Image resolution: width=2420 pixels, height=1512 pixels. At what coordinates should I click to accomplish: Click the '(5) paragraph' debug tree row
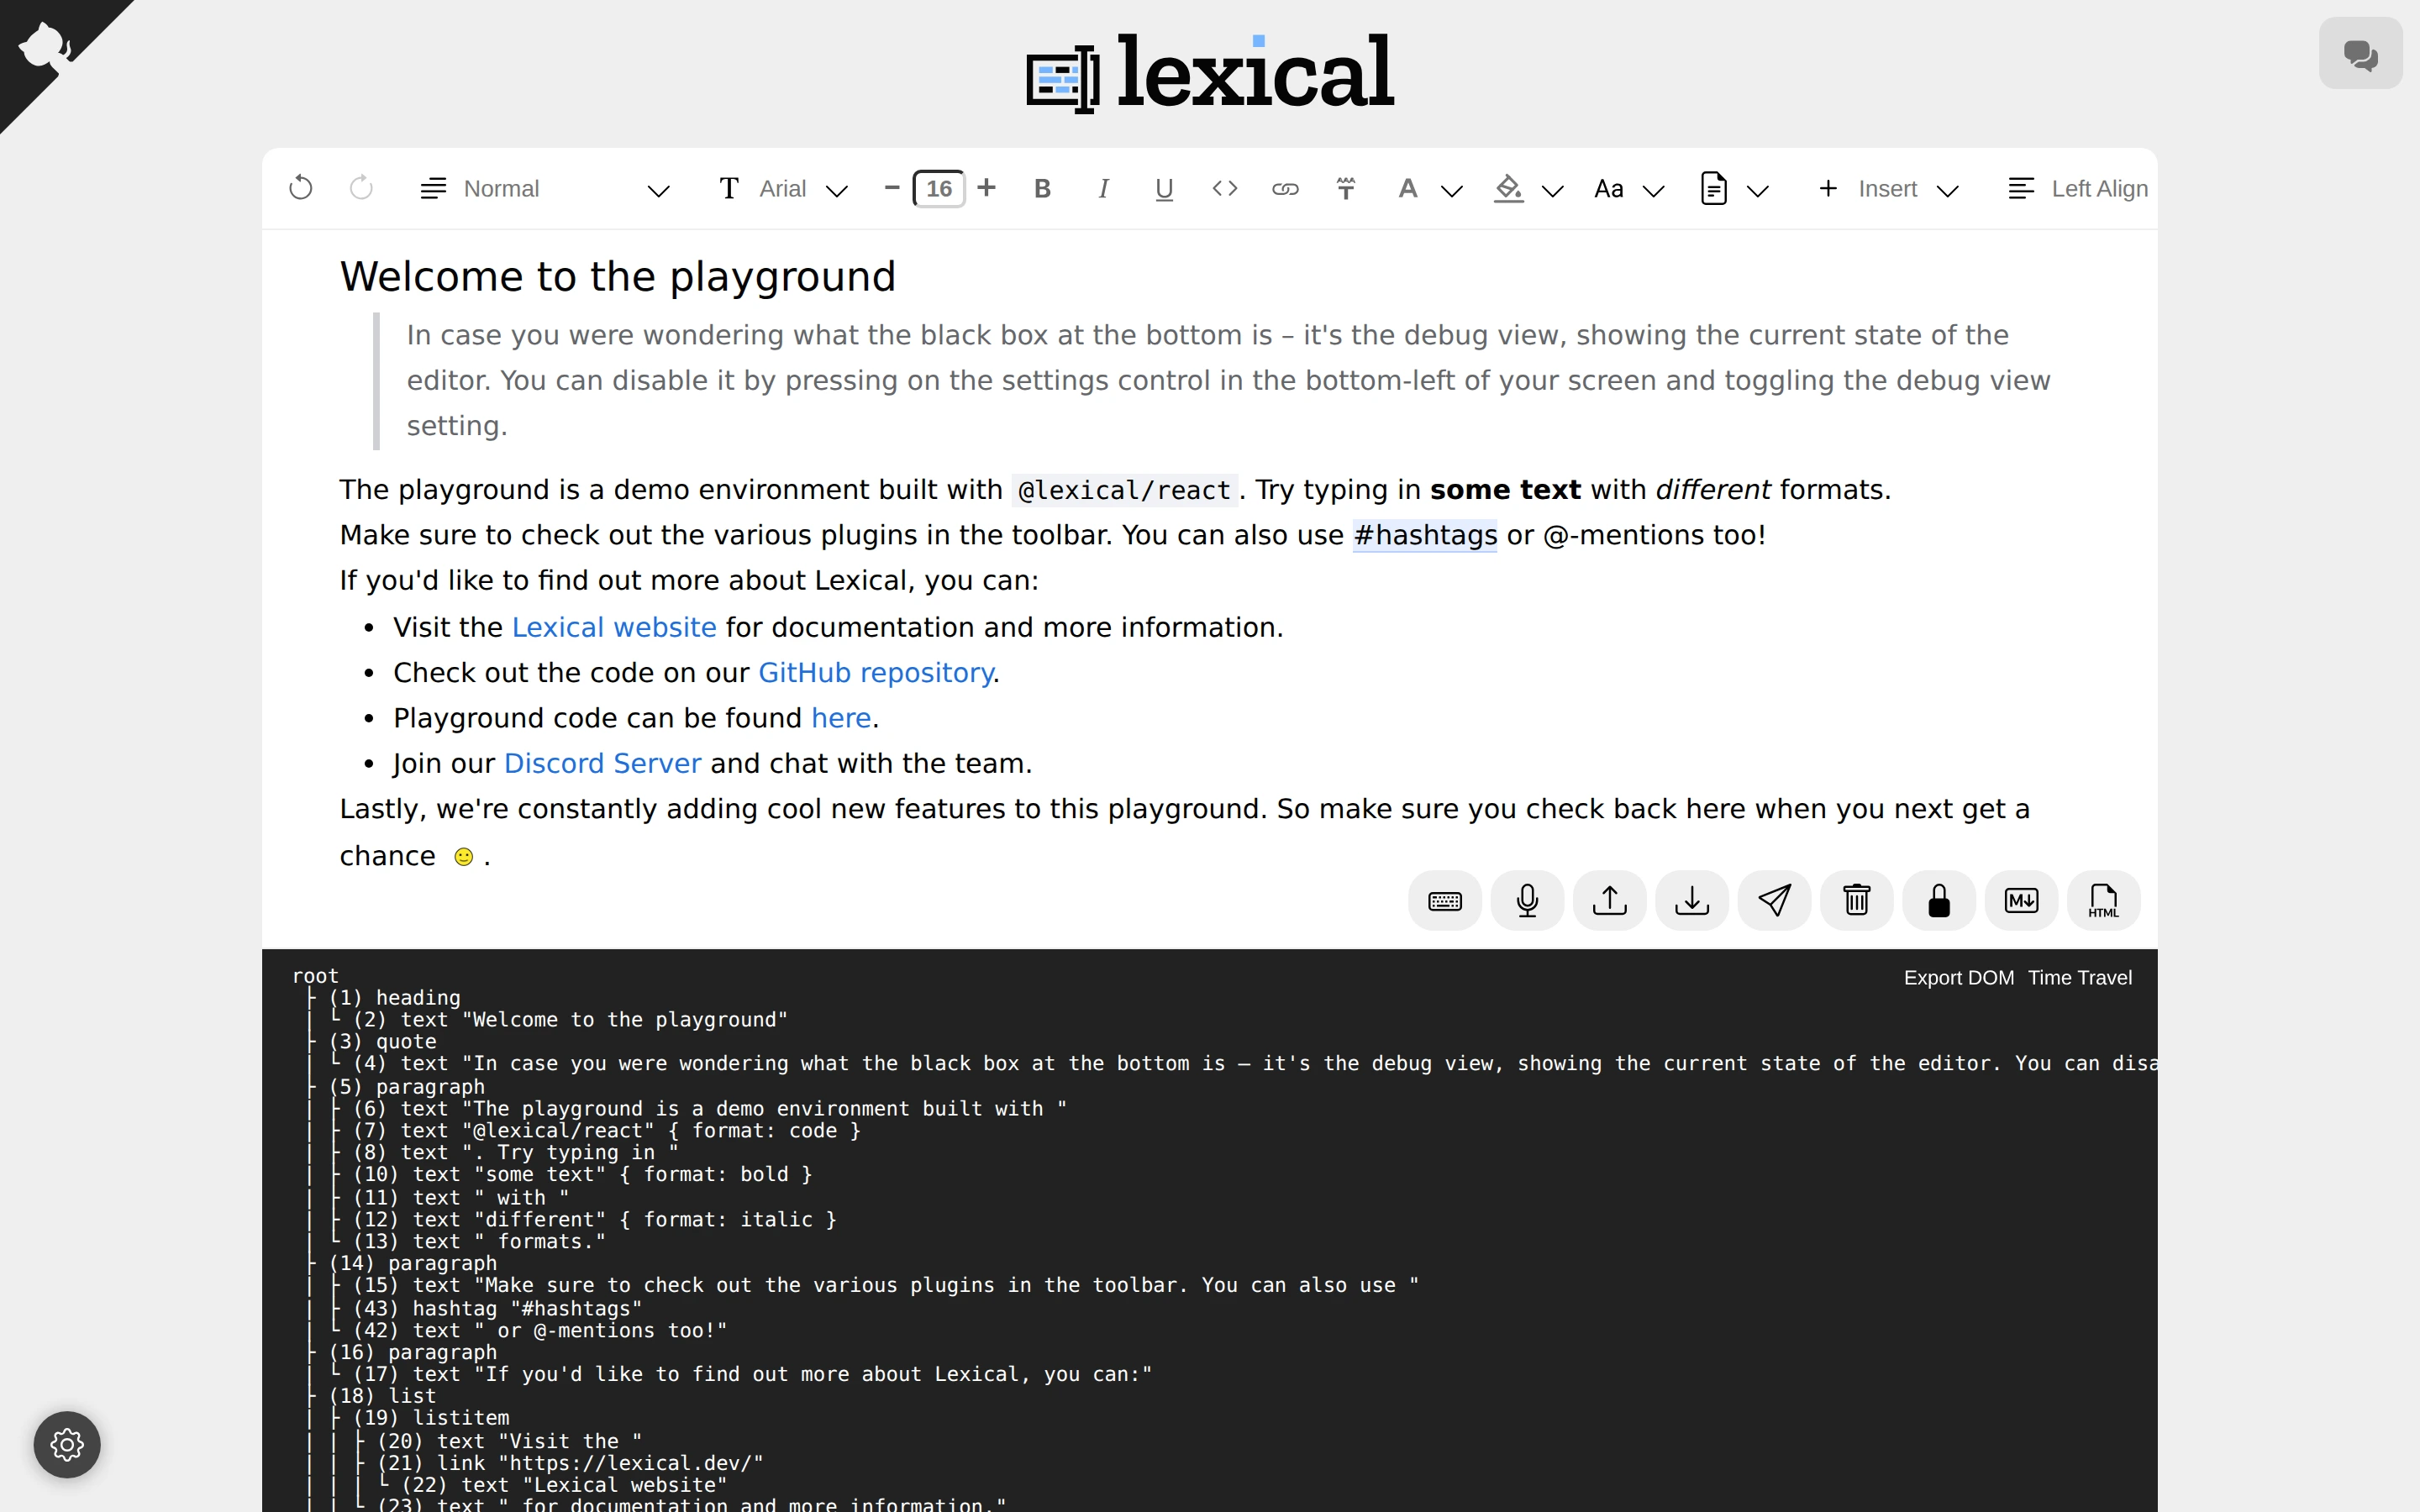407,1086
